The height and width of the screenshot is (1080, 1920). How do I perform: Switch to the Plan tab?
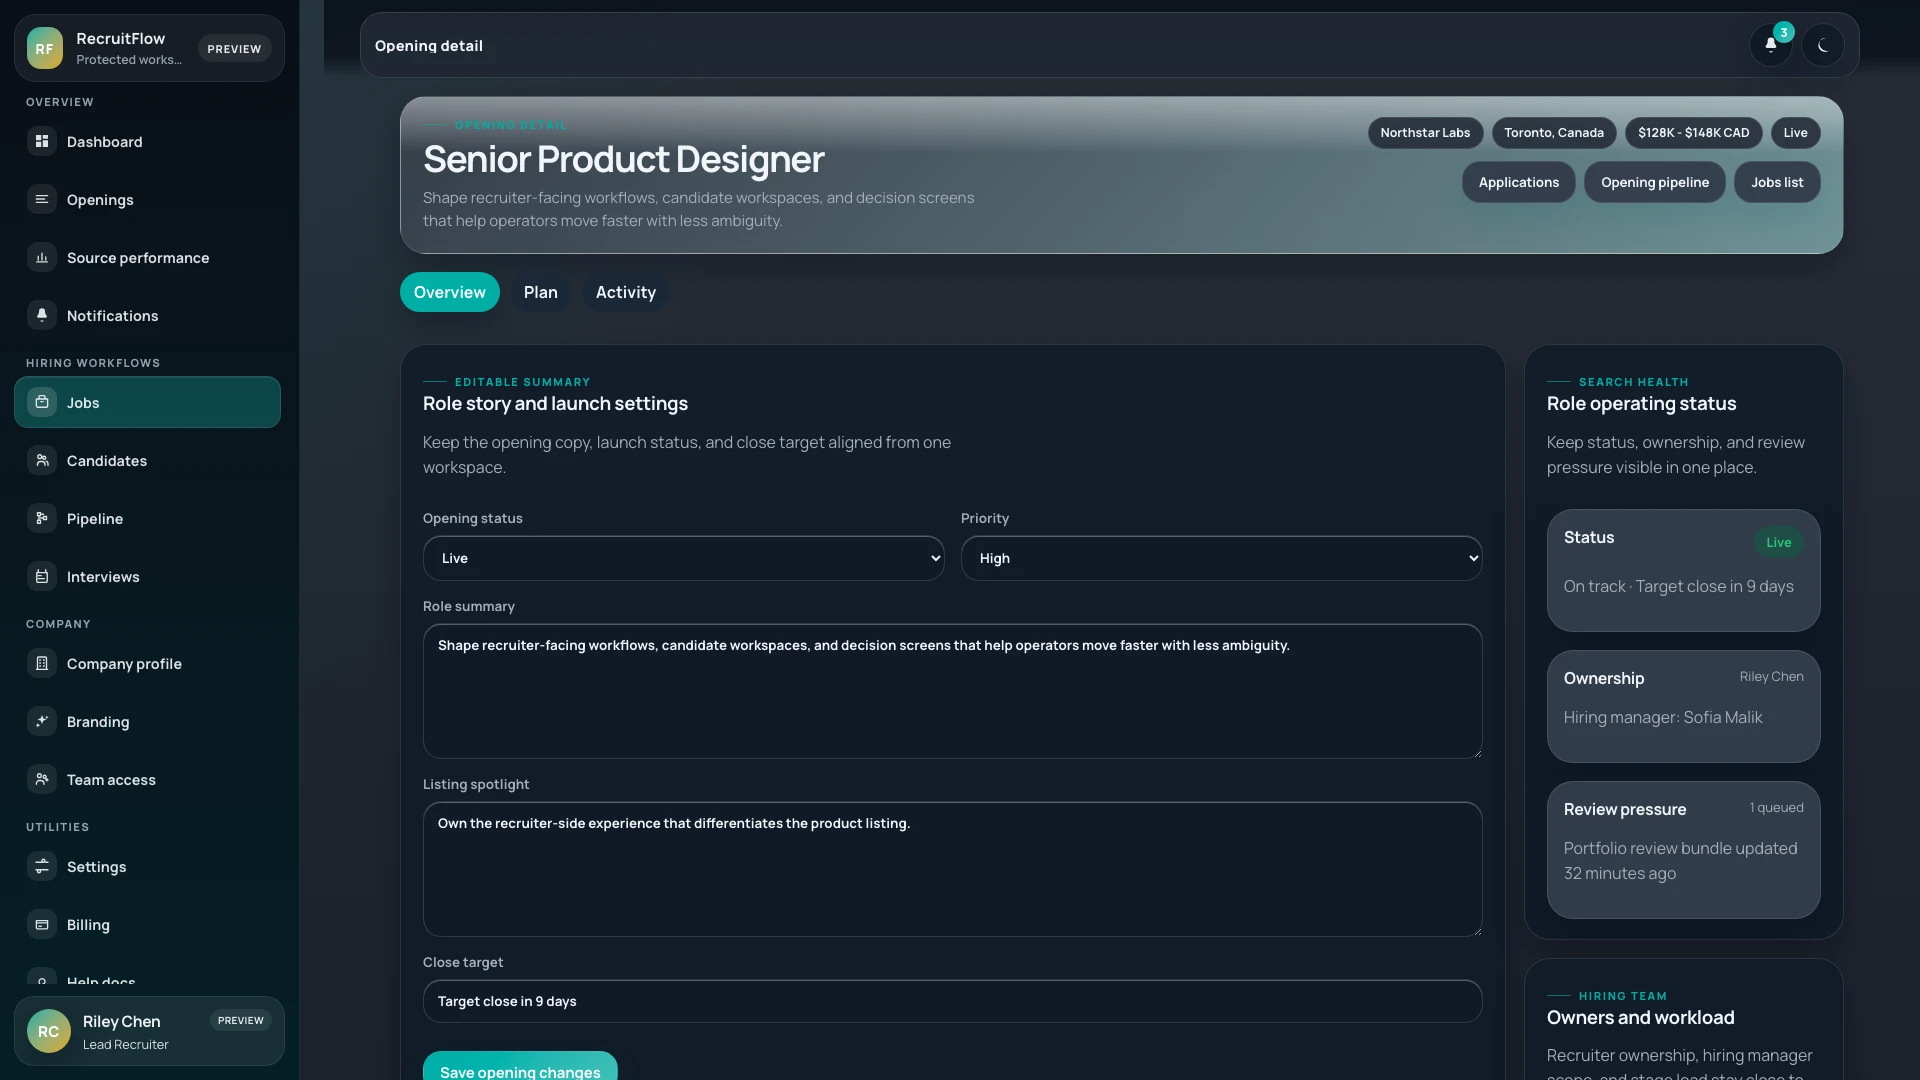[x=540, y=292]
